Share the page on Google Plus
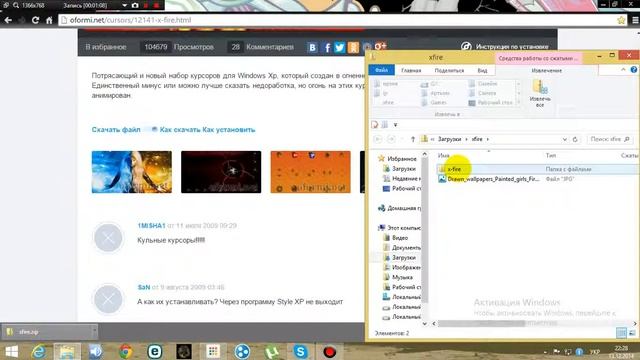Image resolution: width=640 pixels, height=360 pixels. [x=380, y=46]
